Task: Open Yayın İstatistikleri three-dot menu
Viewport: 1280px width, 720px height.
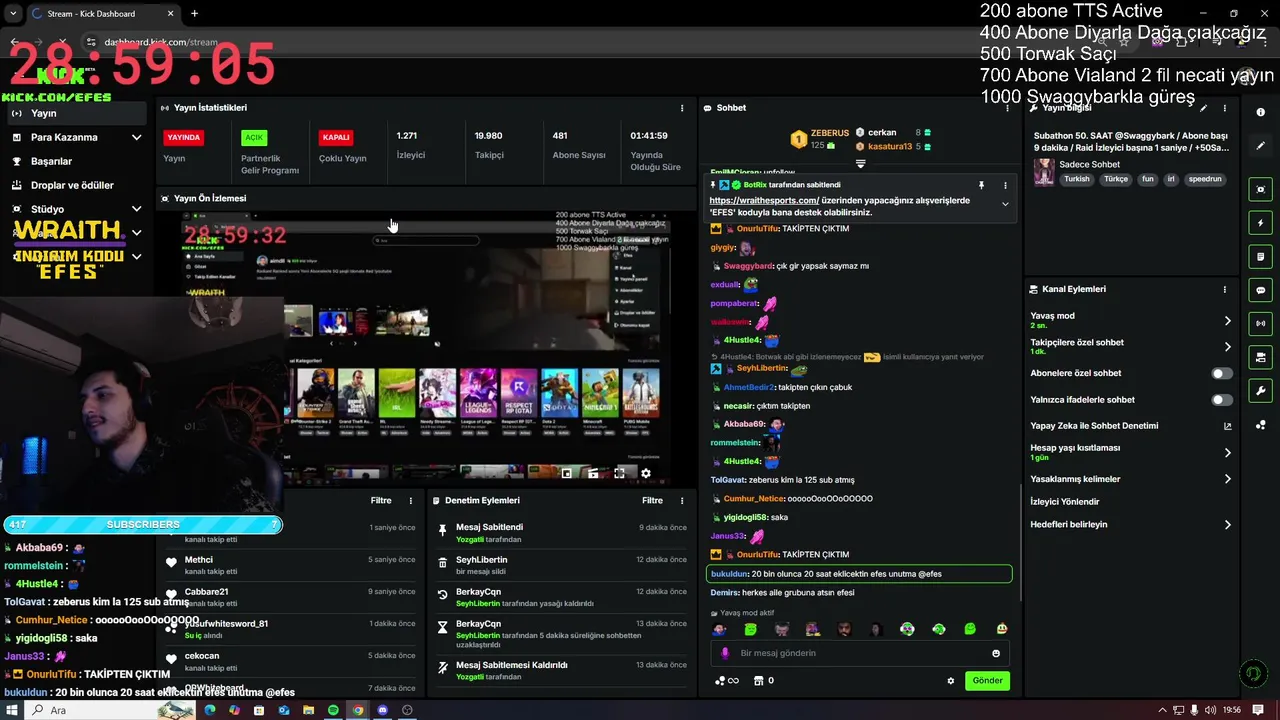Action: tap(683, 108)
